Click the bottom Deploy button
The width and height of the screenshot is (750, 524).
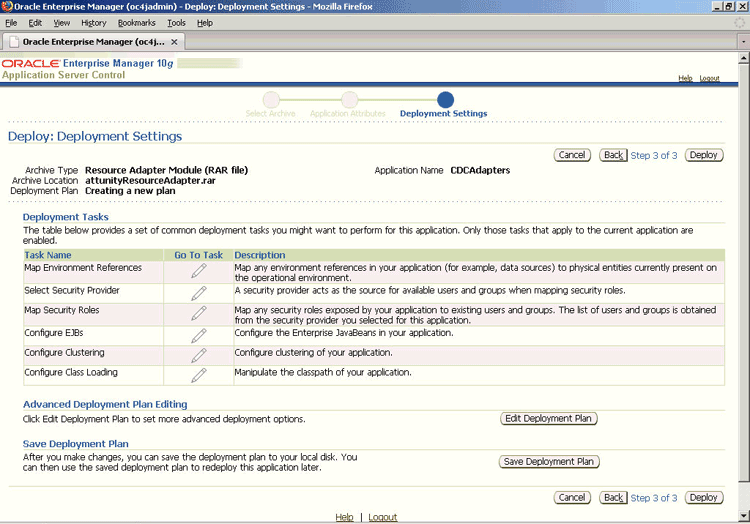click(704, 497)
